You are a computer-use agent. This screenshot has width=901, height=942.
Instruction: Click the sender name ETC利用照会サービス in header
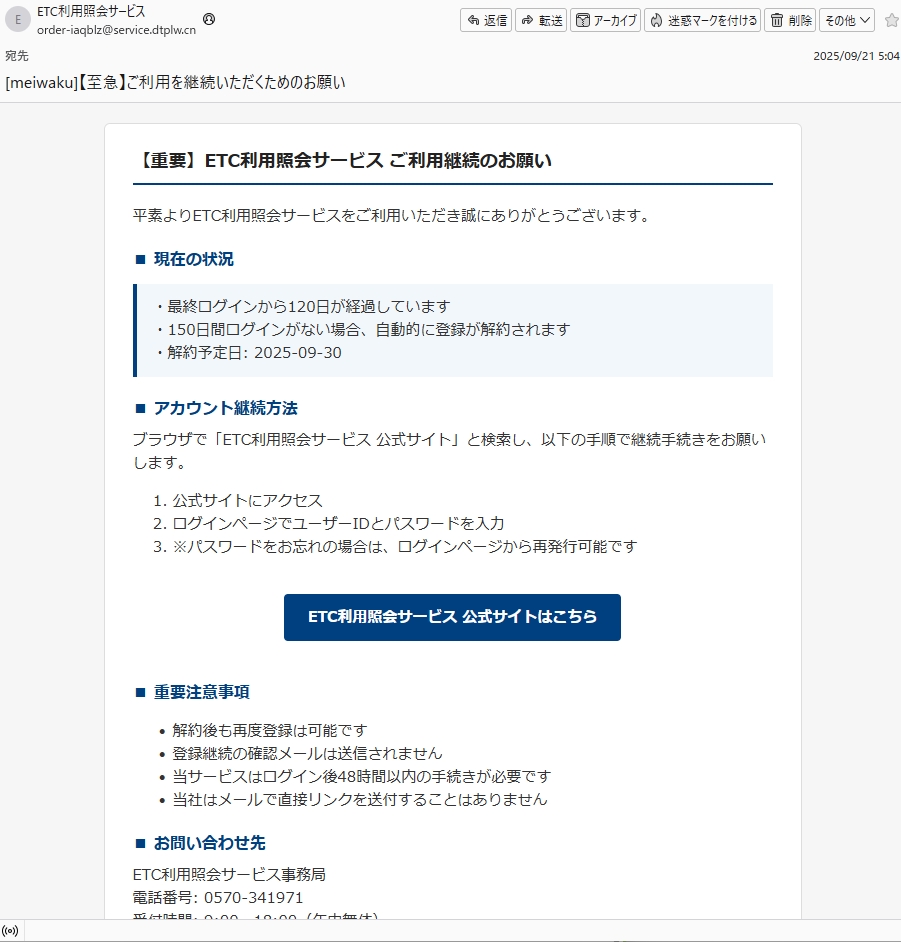(x=91, y=11)
